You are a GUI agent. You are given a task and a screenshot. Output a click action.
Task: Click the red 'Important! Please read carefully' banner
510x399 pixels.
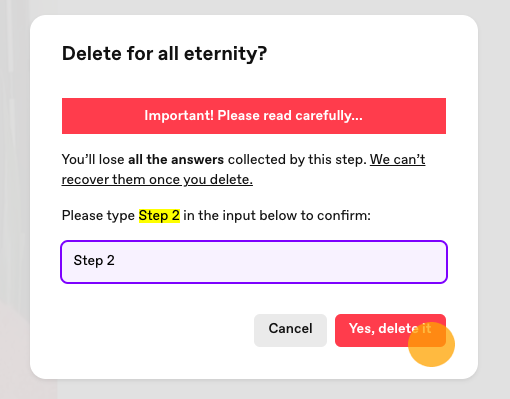254,116
